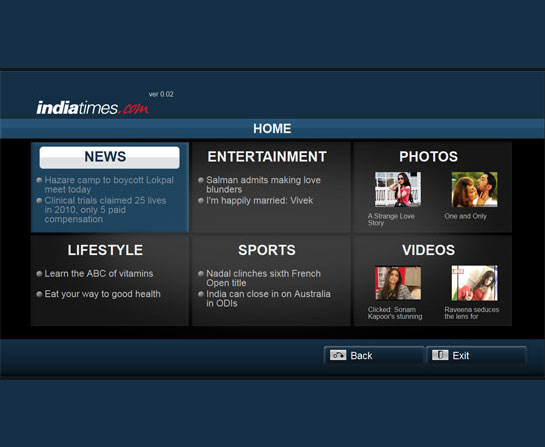Open 'Eat your way to good health' article
Image resolution: width=545 pixels, height=447 pixels.
point(103,294)
